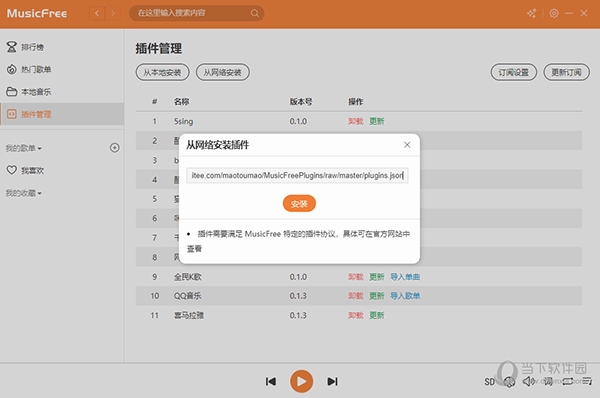Click the MusicFree logo
600x398 pixels.
[37, 13]
